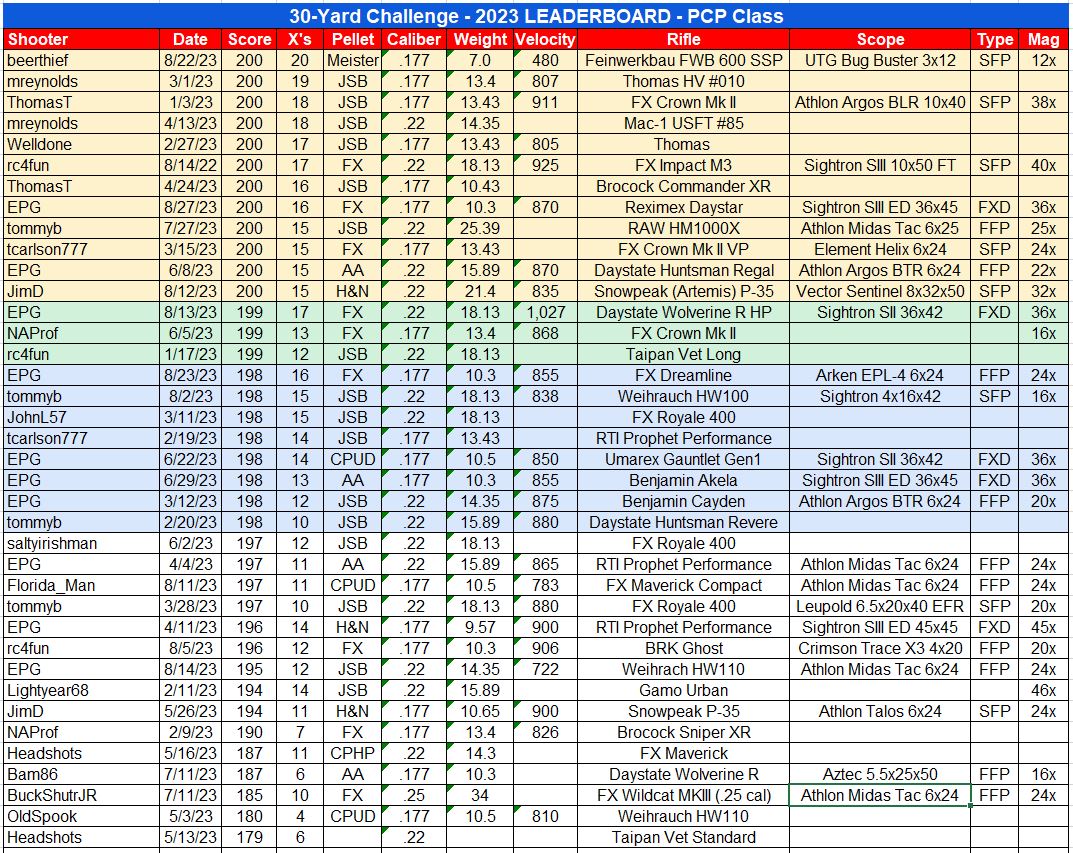This screenshot has width=1073, height=853.
Task: Click the Taipan Vet Standard cell
Action: [683, 837]
